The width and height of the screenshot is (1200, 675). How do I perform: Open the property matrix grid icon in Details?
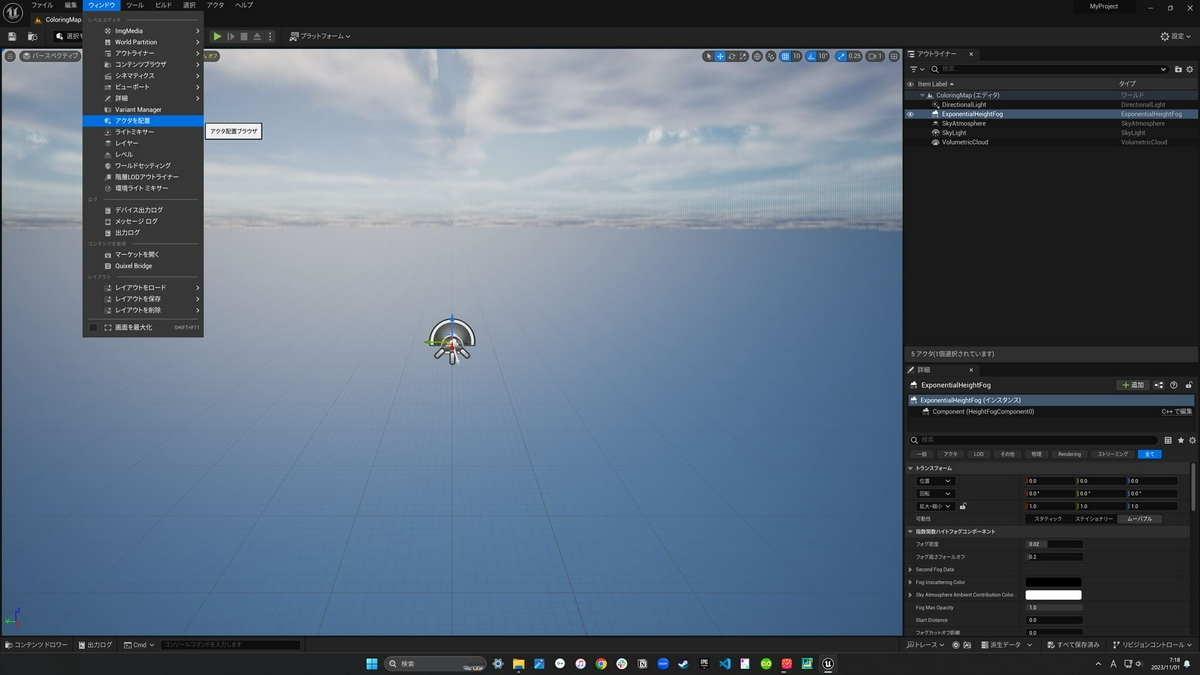coord(1168,440)
